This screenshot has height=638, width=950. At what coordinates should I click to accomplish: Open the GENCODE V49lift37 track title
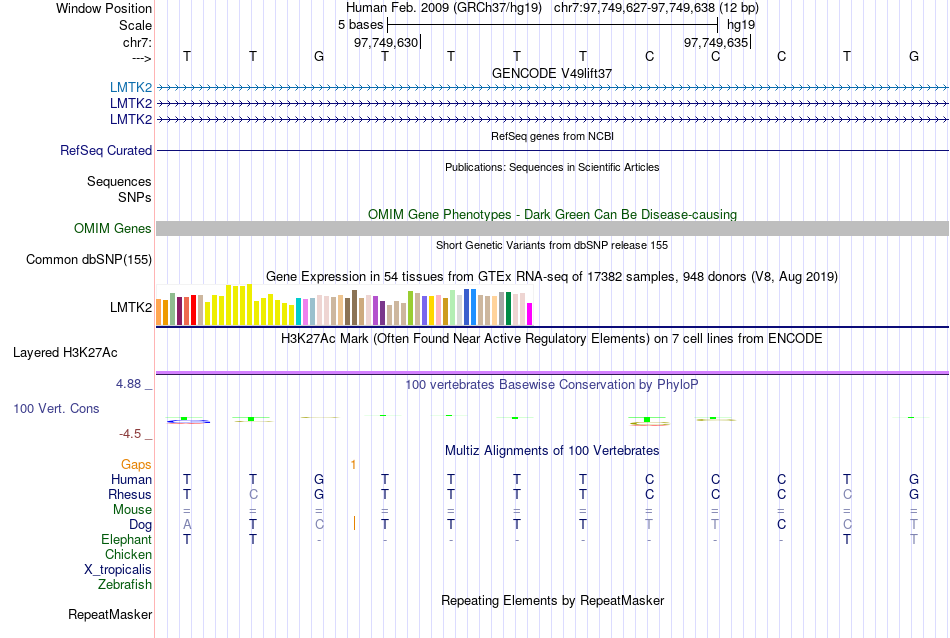pos(552,73)
